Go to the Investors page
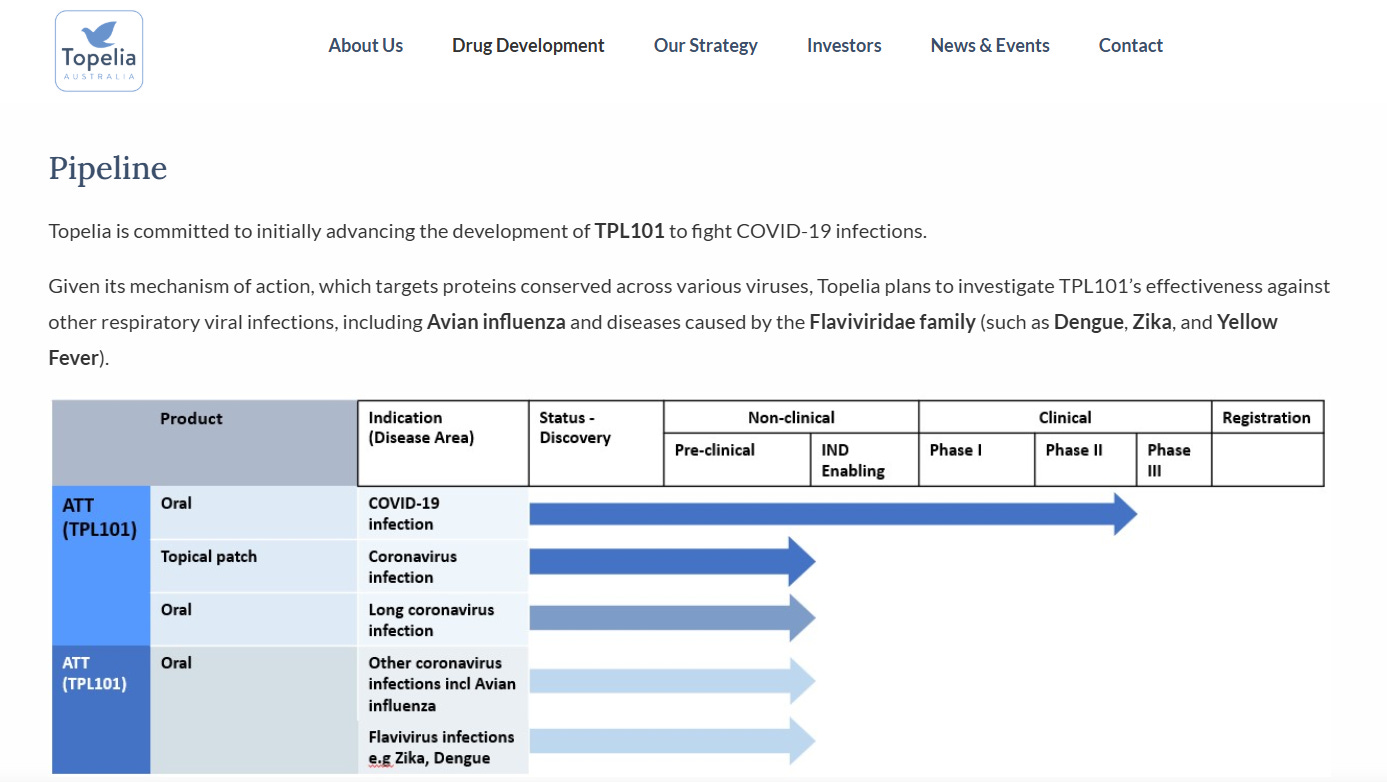This screenshot has width=1387, height=782. [x=844, y=46]
